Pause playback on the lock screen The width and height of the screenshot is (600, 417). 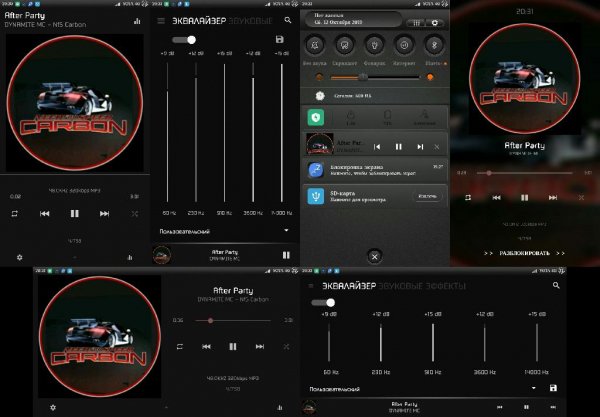525,197
